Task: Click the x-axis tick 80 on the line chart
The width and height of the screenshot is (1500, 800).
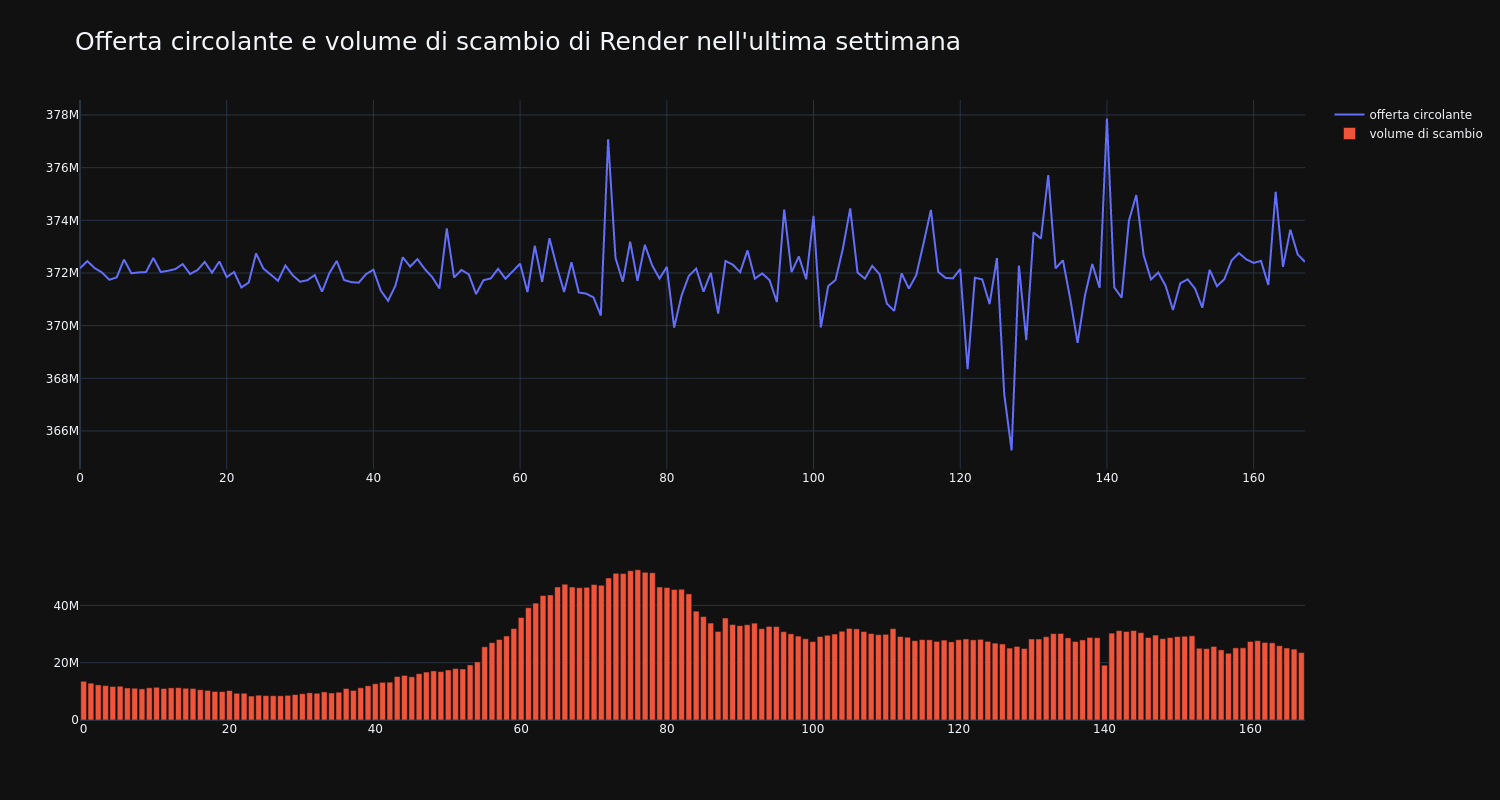Action: click(x=667, y=478)
